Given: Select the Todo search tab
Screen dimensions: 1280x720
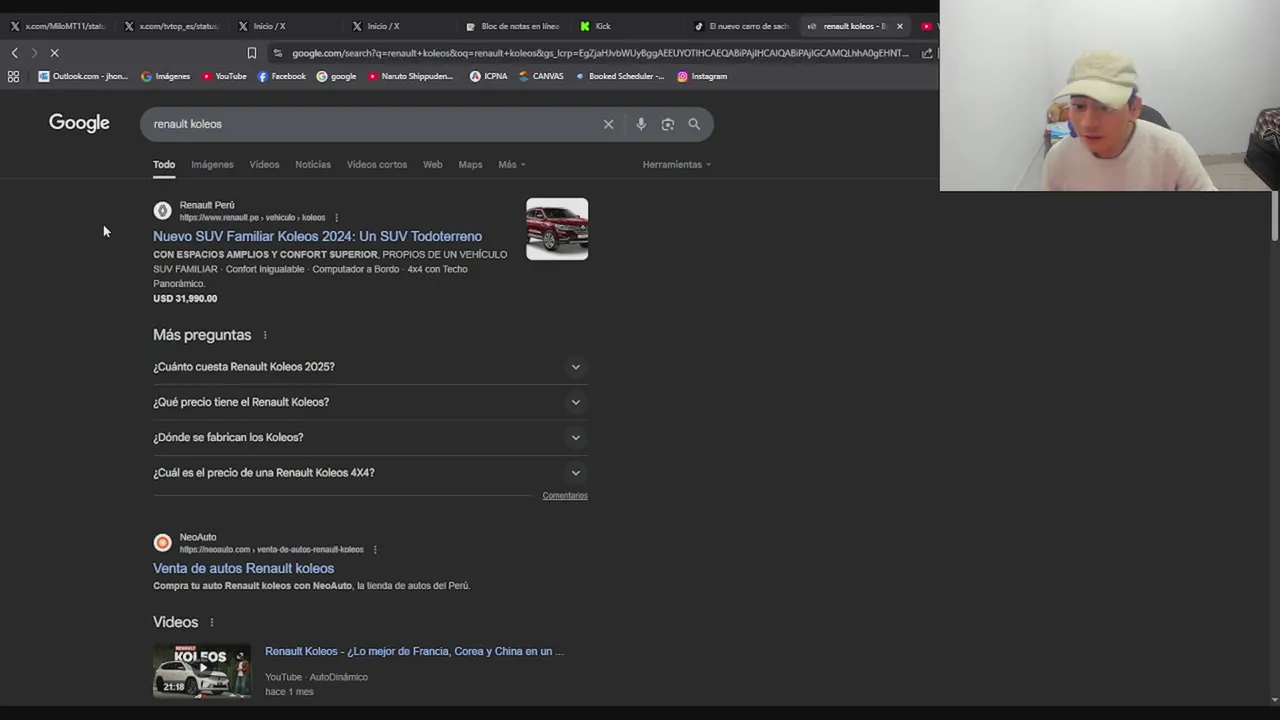Looking at the screenshot, I should pos(164,164).
